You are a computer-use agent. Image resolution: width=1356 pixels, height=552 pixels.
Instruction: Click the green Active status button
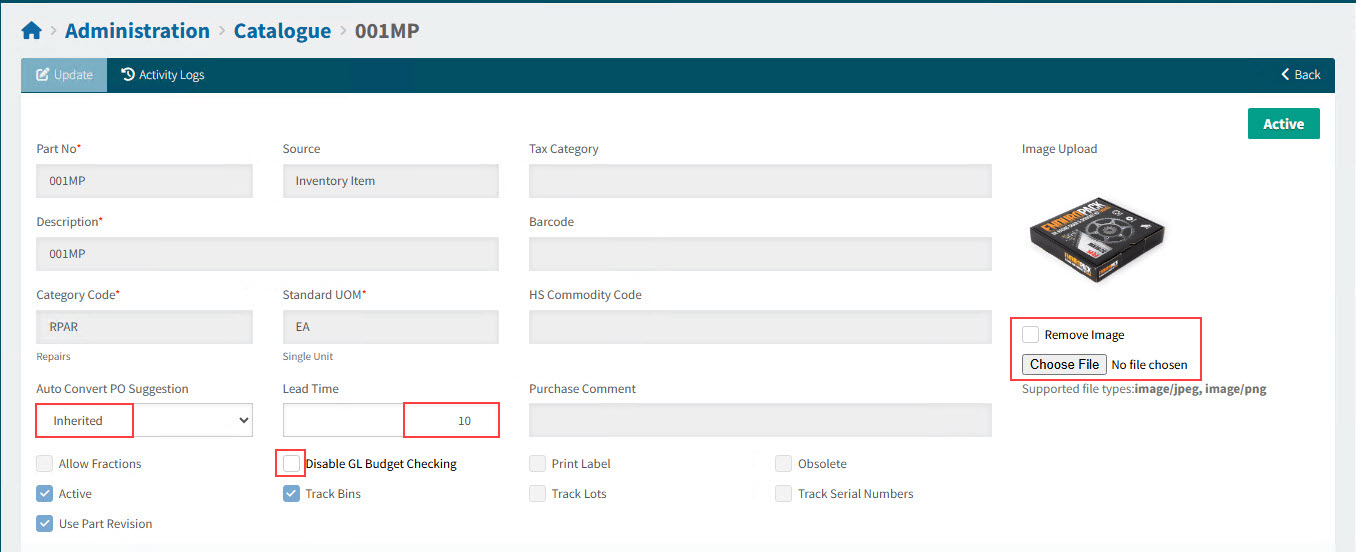(x=1283, y=124)
